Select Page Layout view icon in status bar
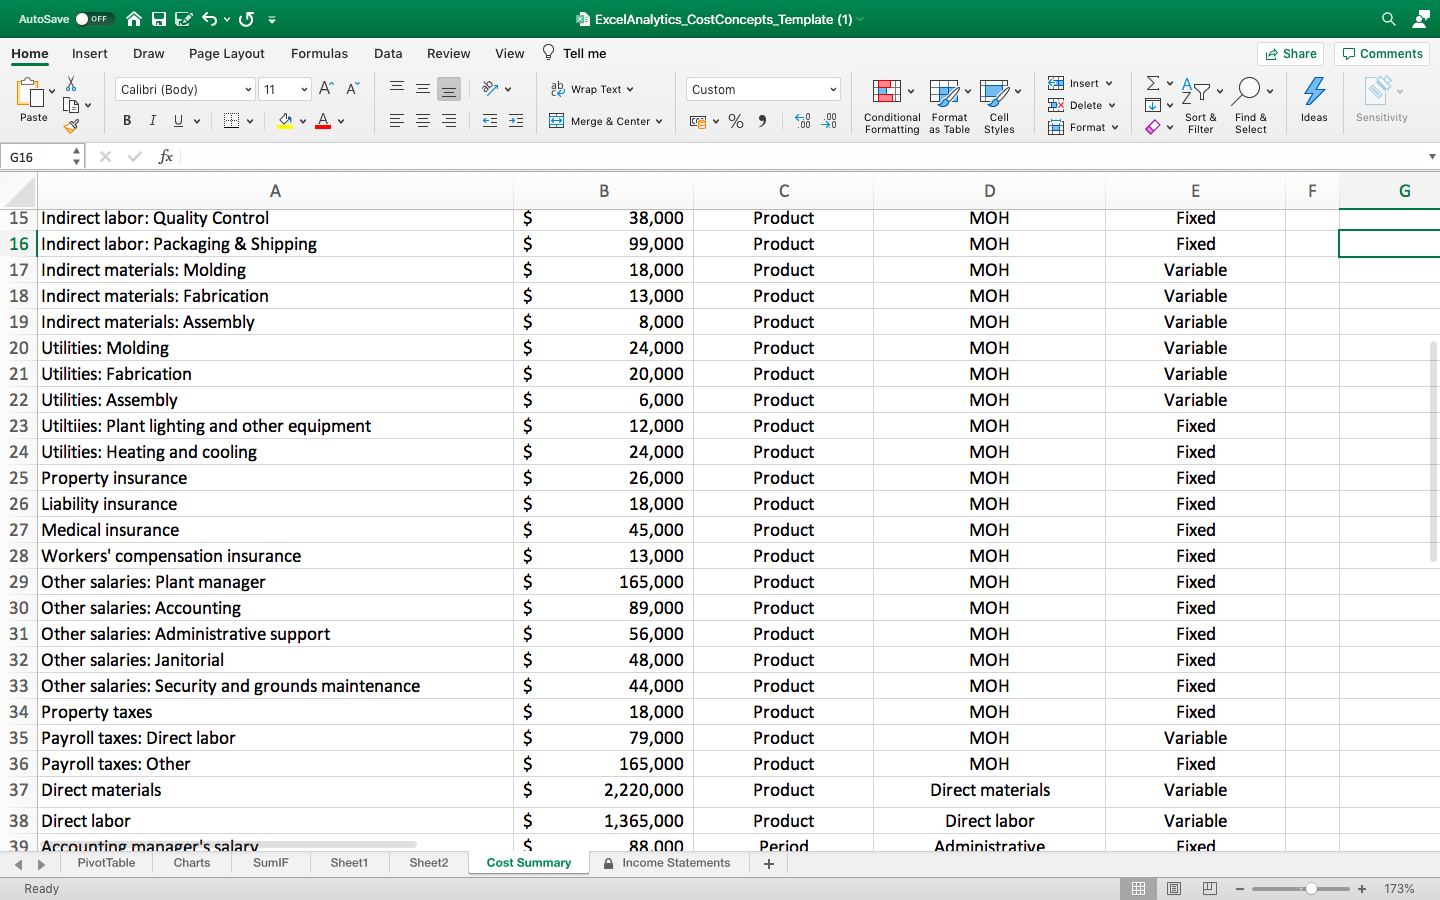 tap(1174, 888)
